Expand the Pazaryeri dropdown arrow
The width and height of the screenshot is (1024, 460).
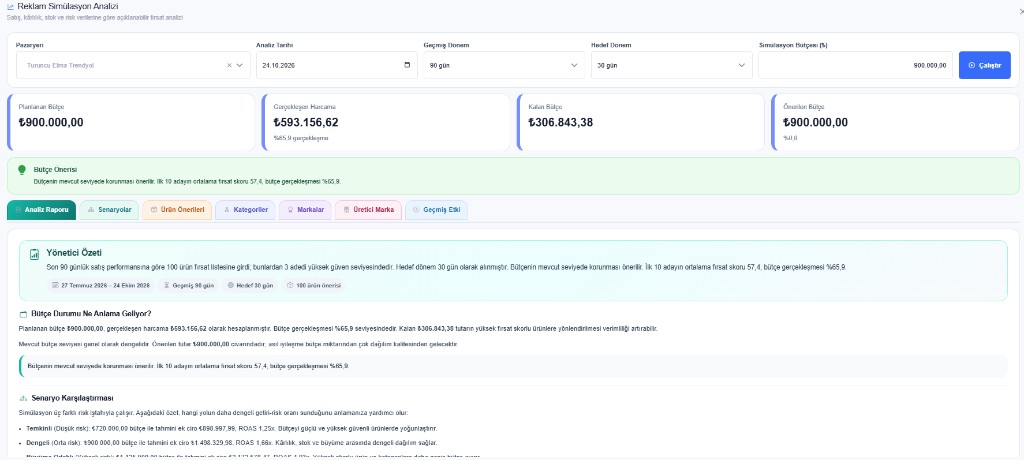(240, 65)
